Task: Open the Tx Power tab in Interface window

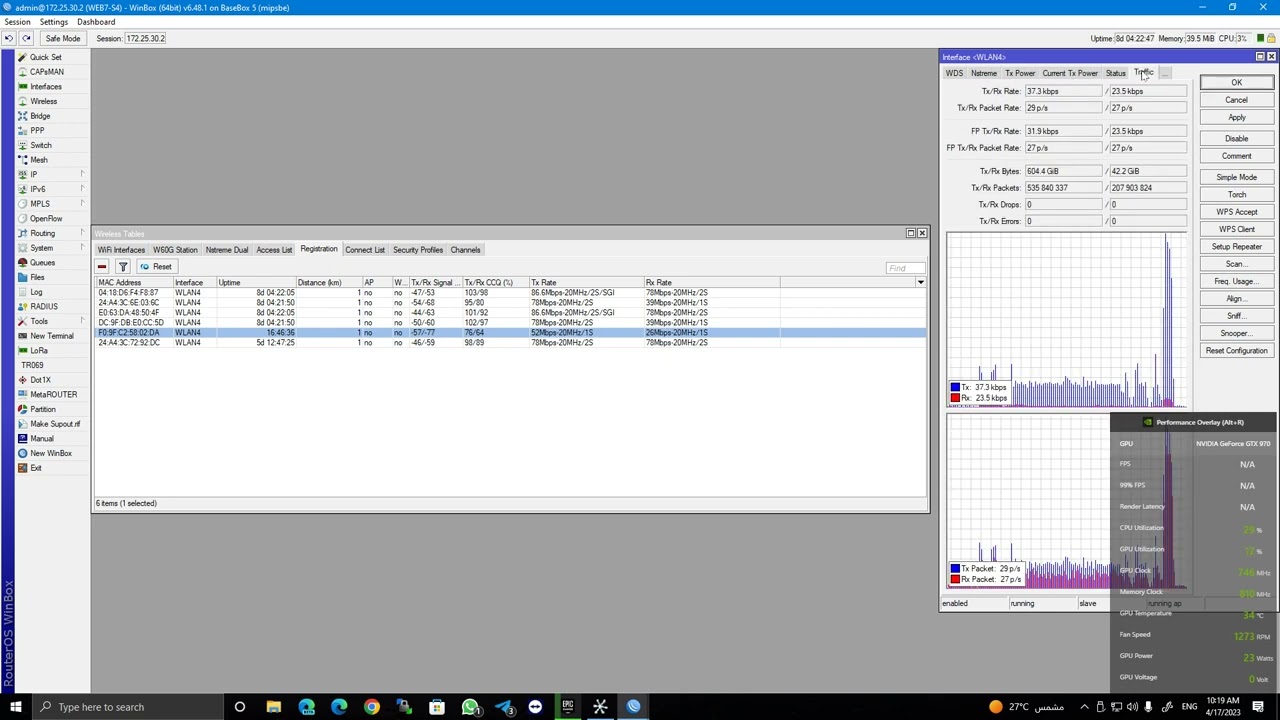Action: pyautogui.click(x=1020, y=73)
